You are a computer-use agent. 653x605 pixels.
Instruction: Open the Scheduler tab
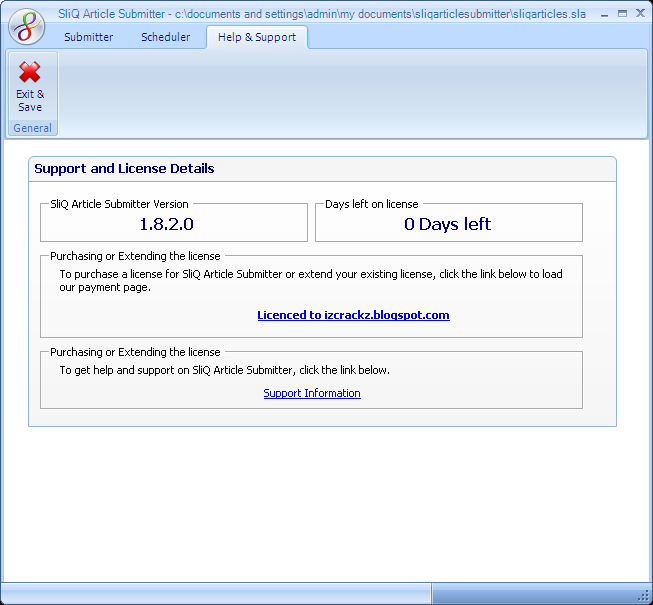pos(166,37)
